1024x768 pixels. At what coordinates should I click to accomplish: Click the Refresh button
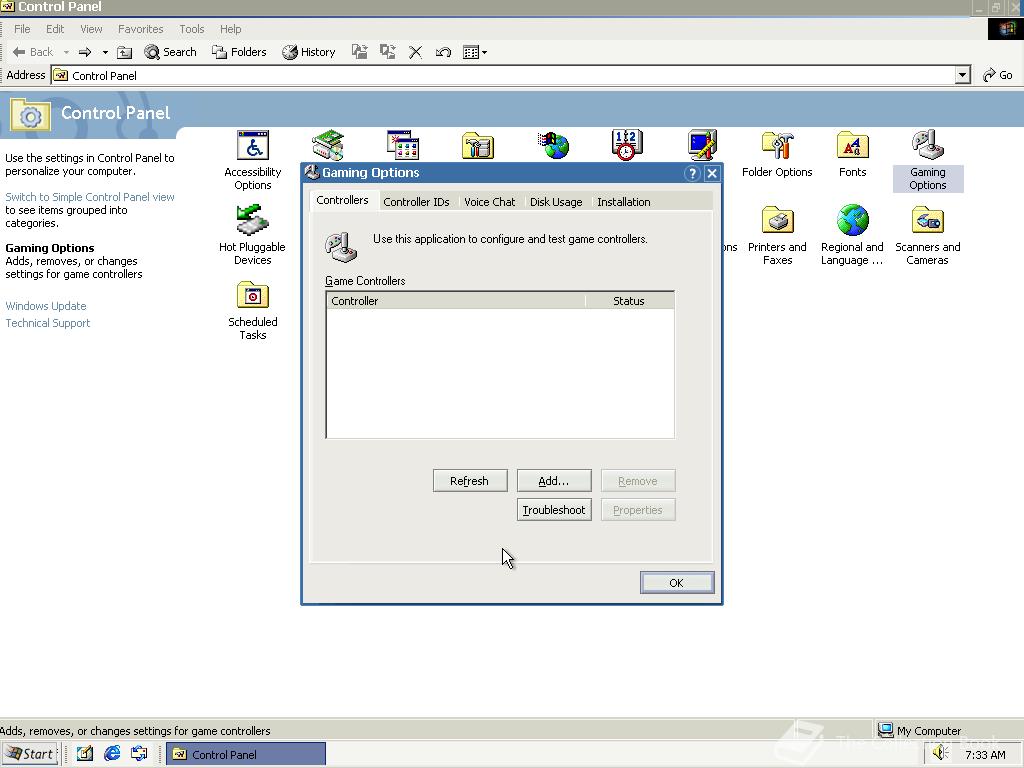click(470, 481)
